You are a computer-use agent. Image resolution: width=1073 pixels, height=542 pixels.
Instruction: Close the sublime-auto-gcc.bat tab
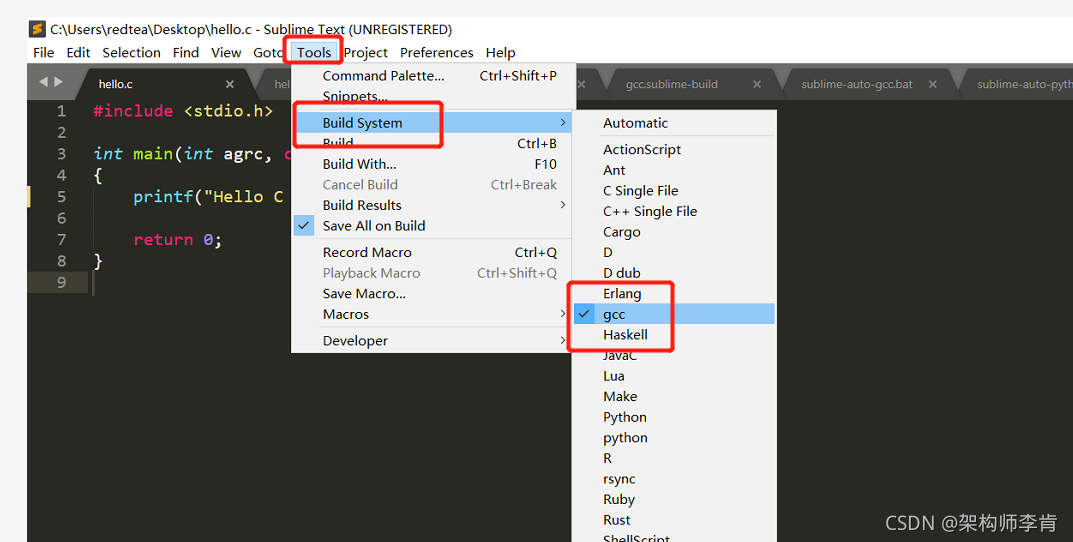(x=933, y=85)
